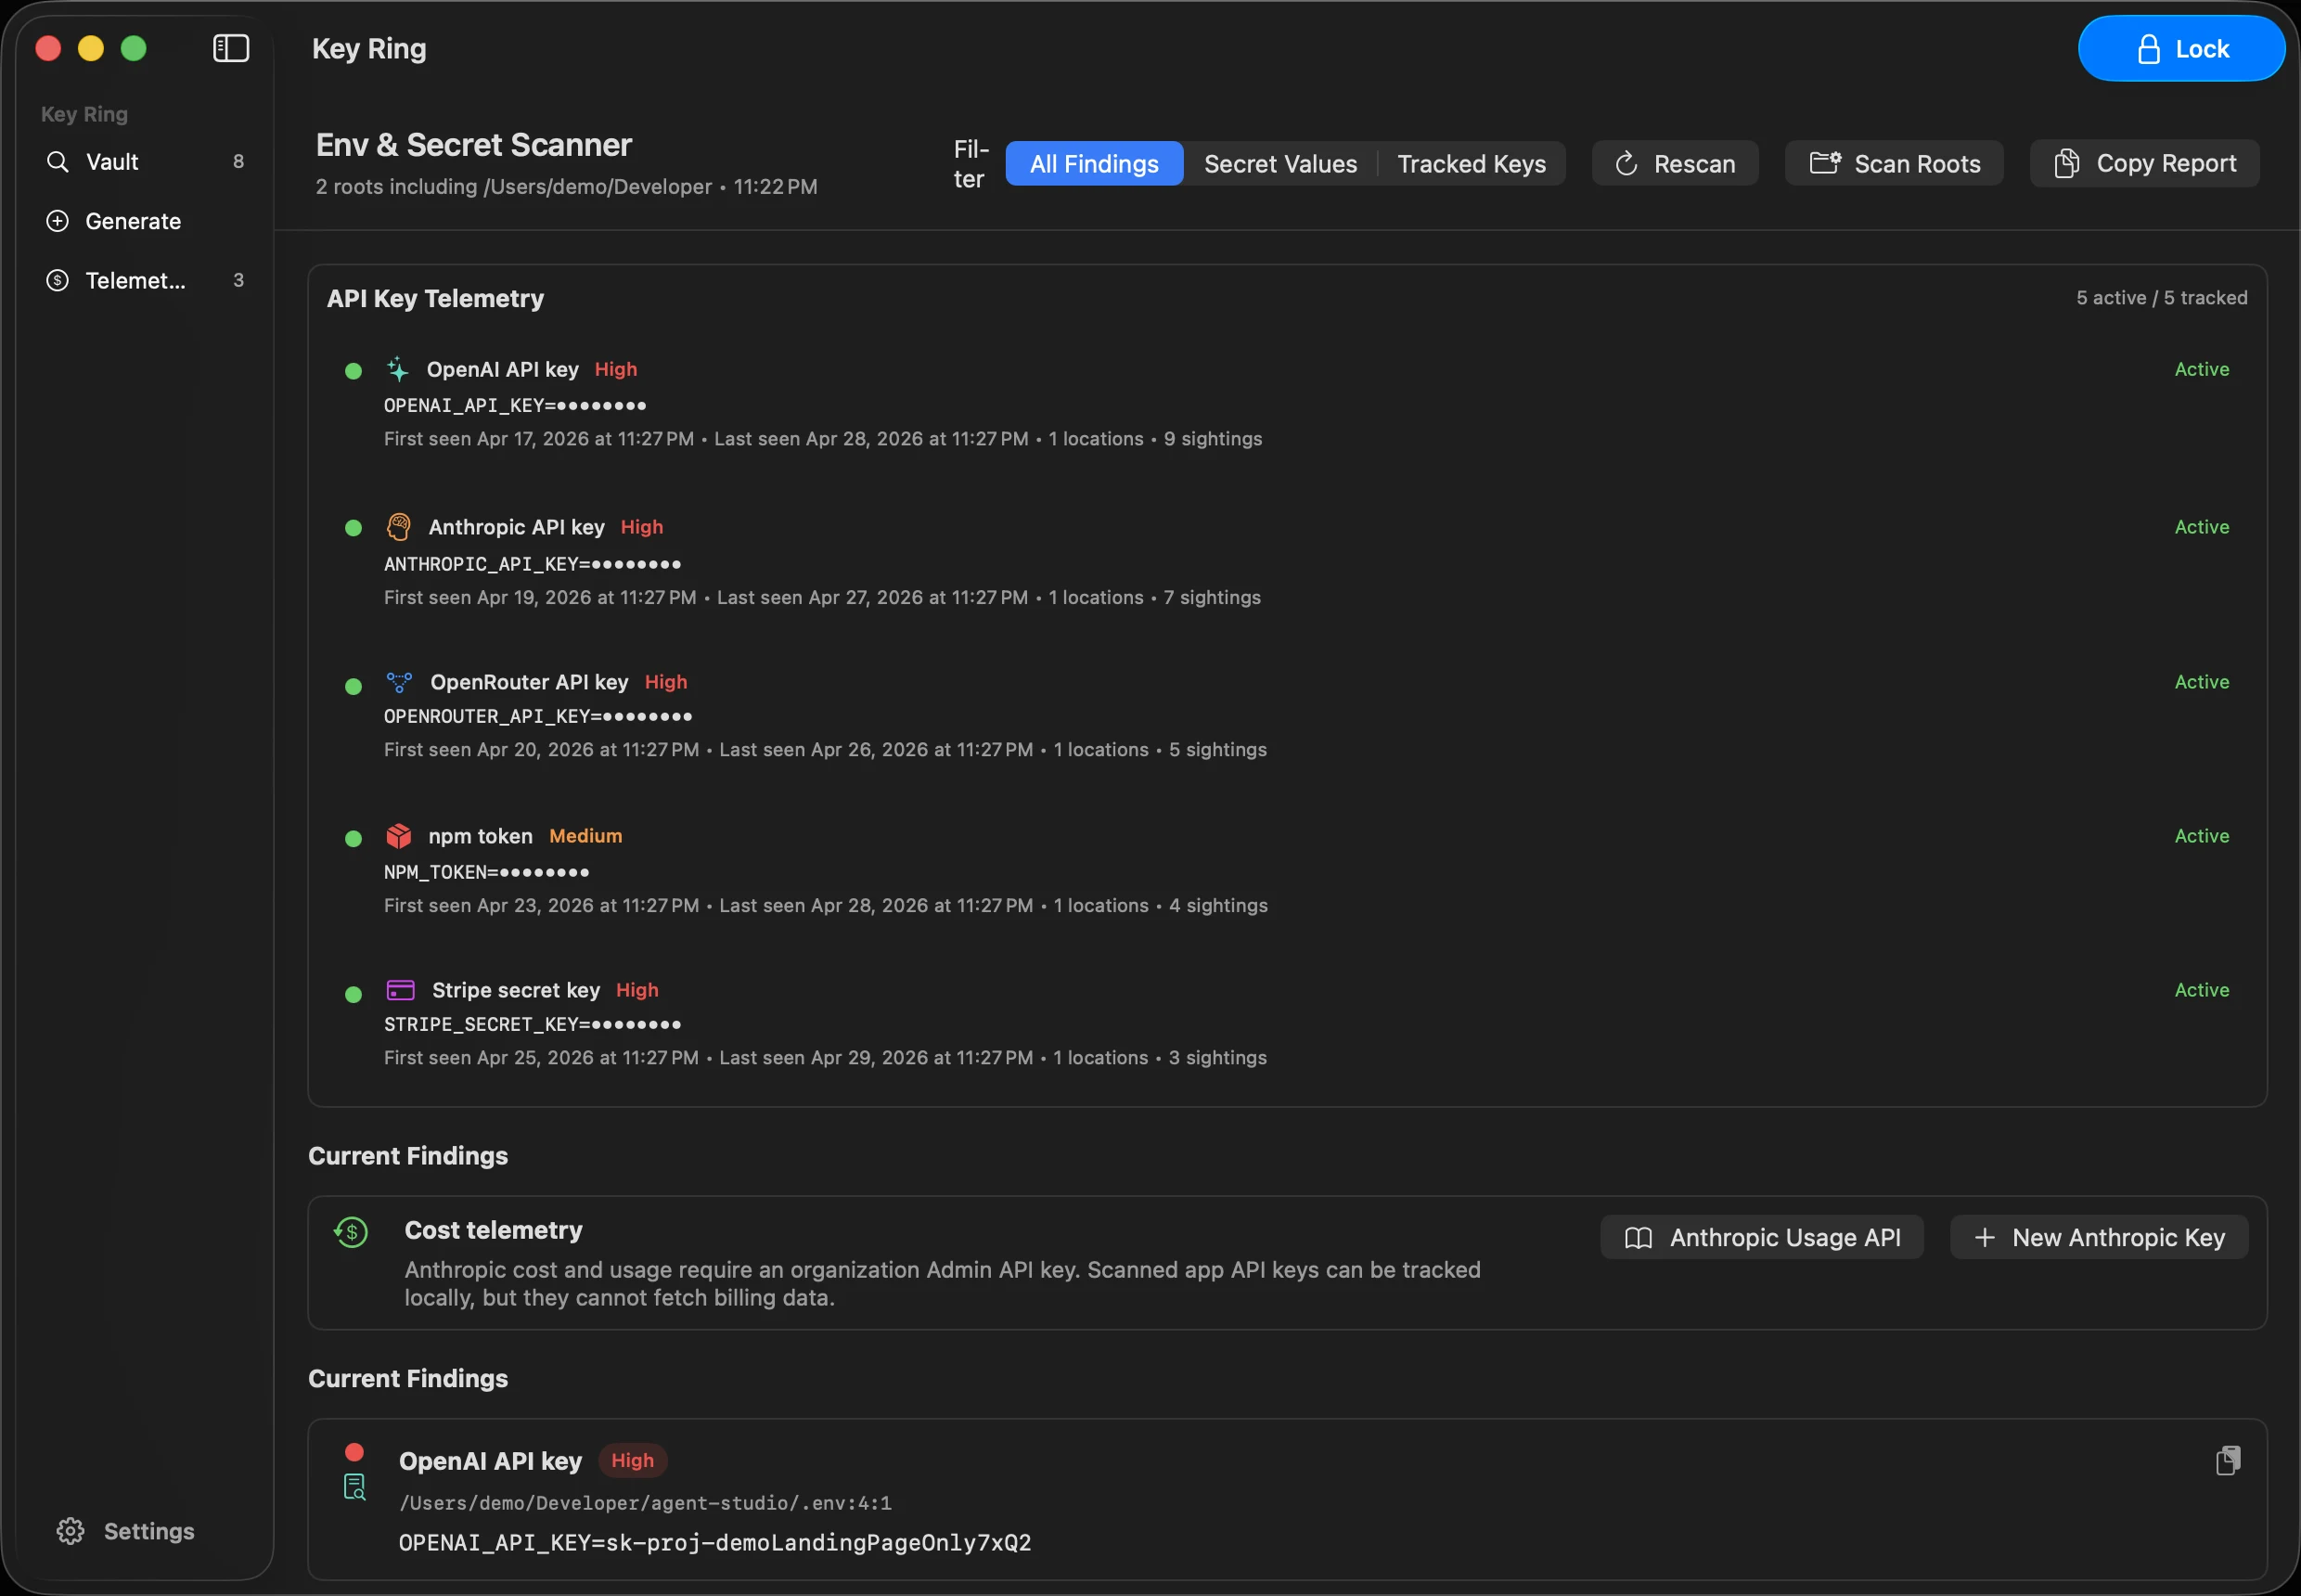Click the Cost telemetry heading
This screenshot has width=2301, height=1596.
(493, 1230)
